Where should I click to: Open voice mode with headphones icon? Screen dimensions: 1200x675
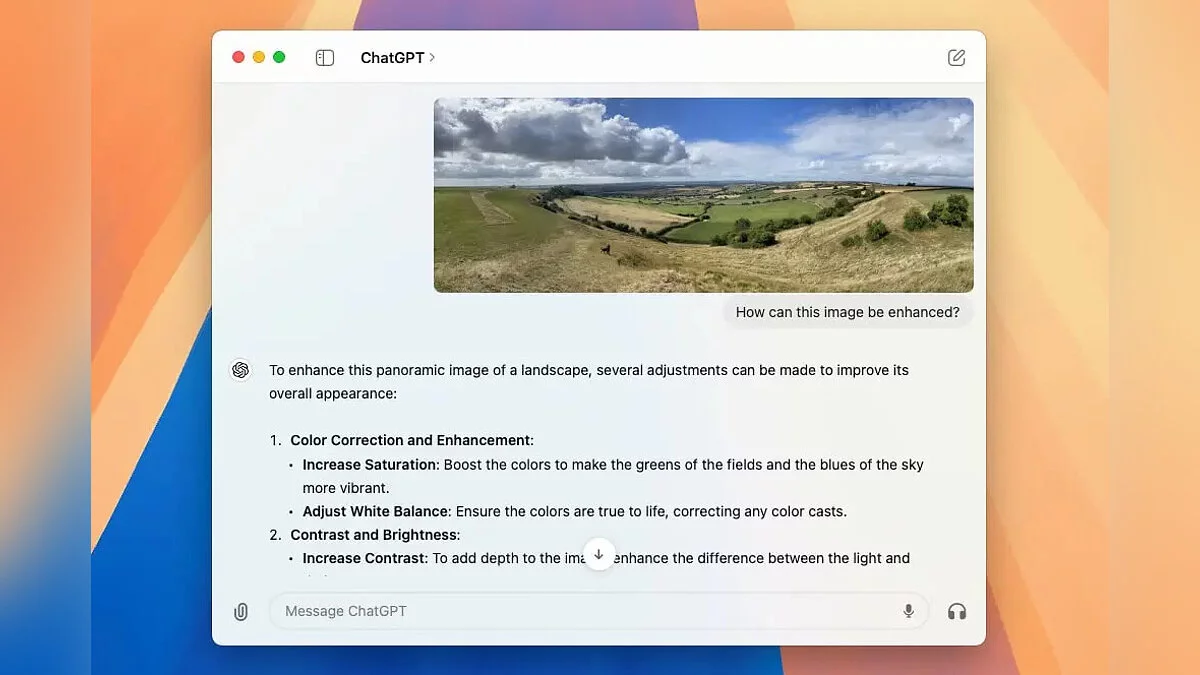click(957, 611)
